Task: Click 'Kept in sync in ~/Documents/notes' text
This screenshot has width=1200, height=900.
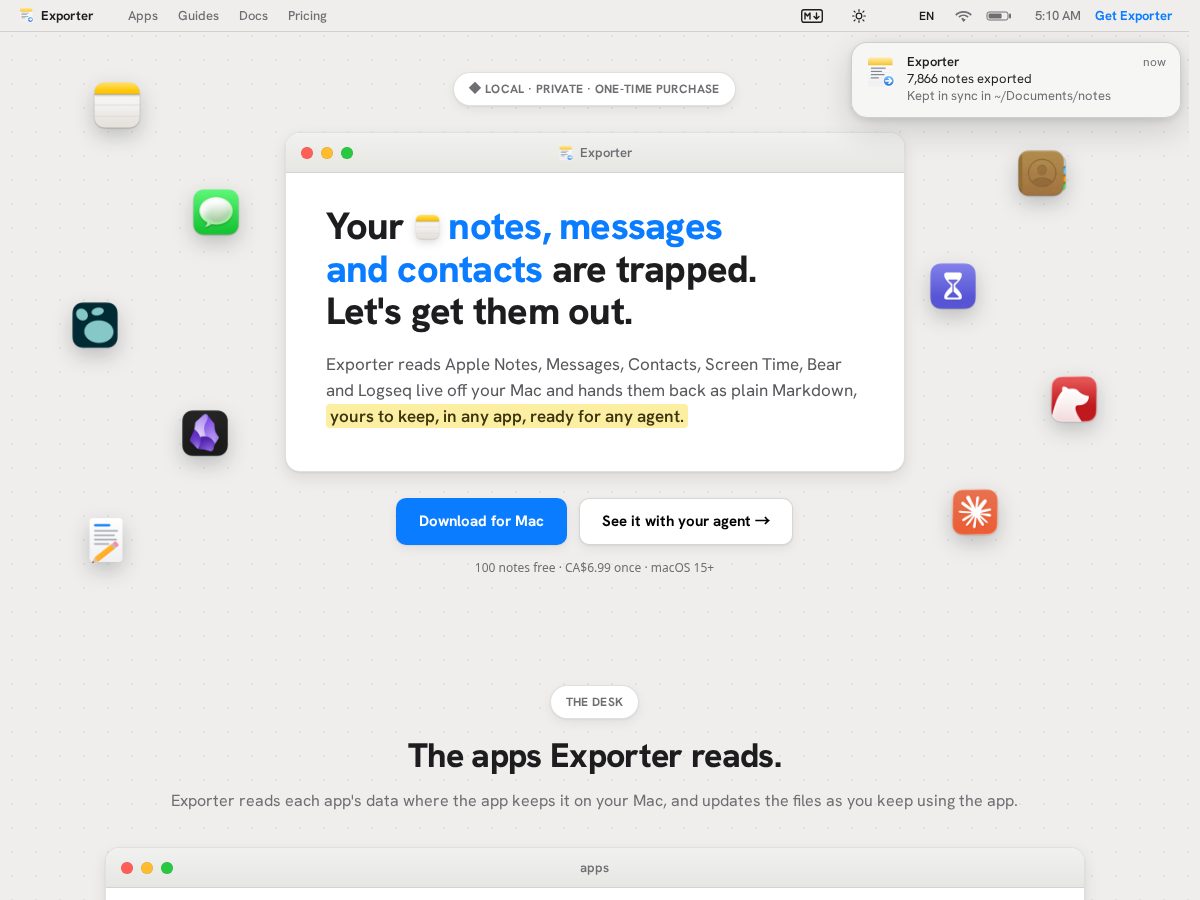Action: 1009,96
